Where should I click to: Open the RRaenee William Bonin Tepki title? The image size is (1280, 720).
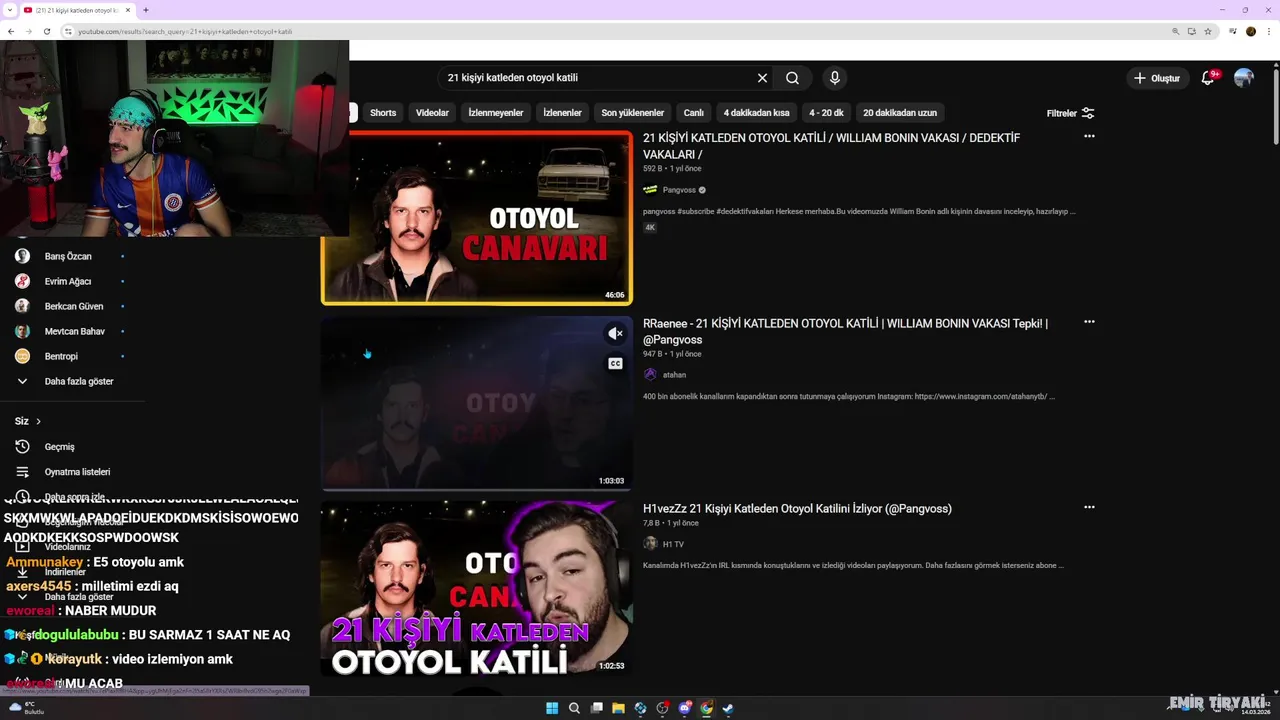(x=845, y=331)
